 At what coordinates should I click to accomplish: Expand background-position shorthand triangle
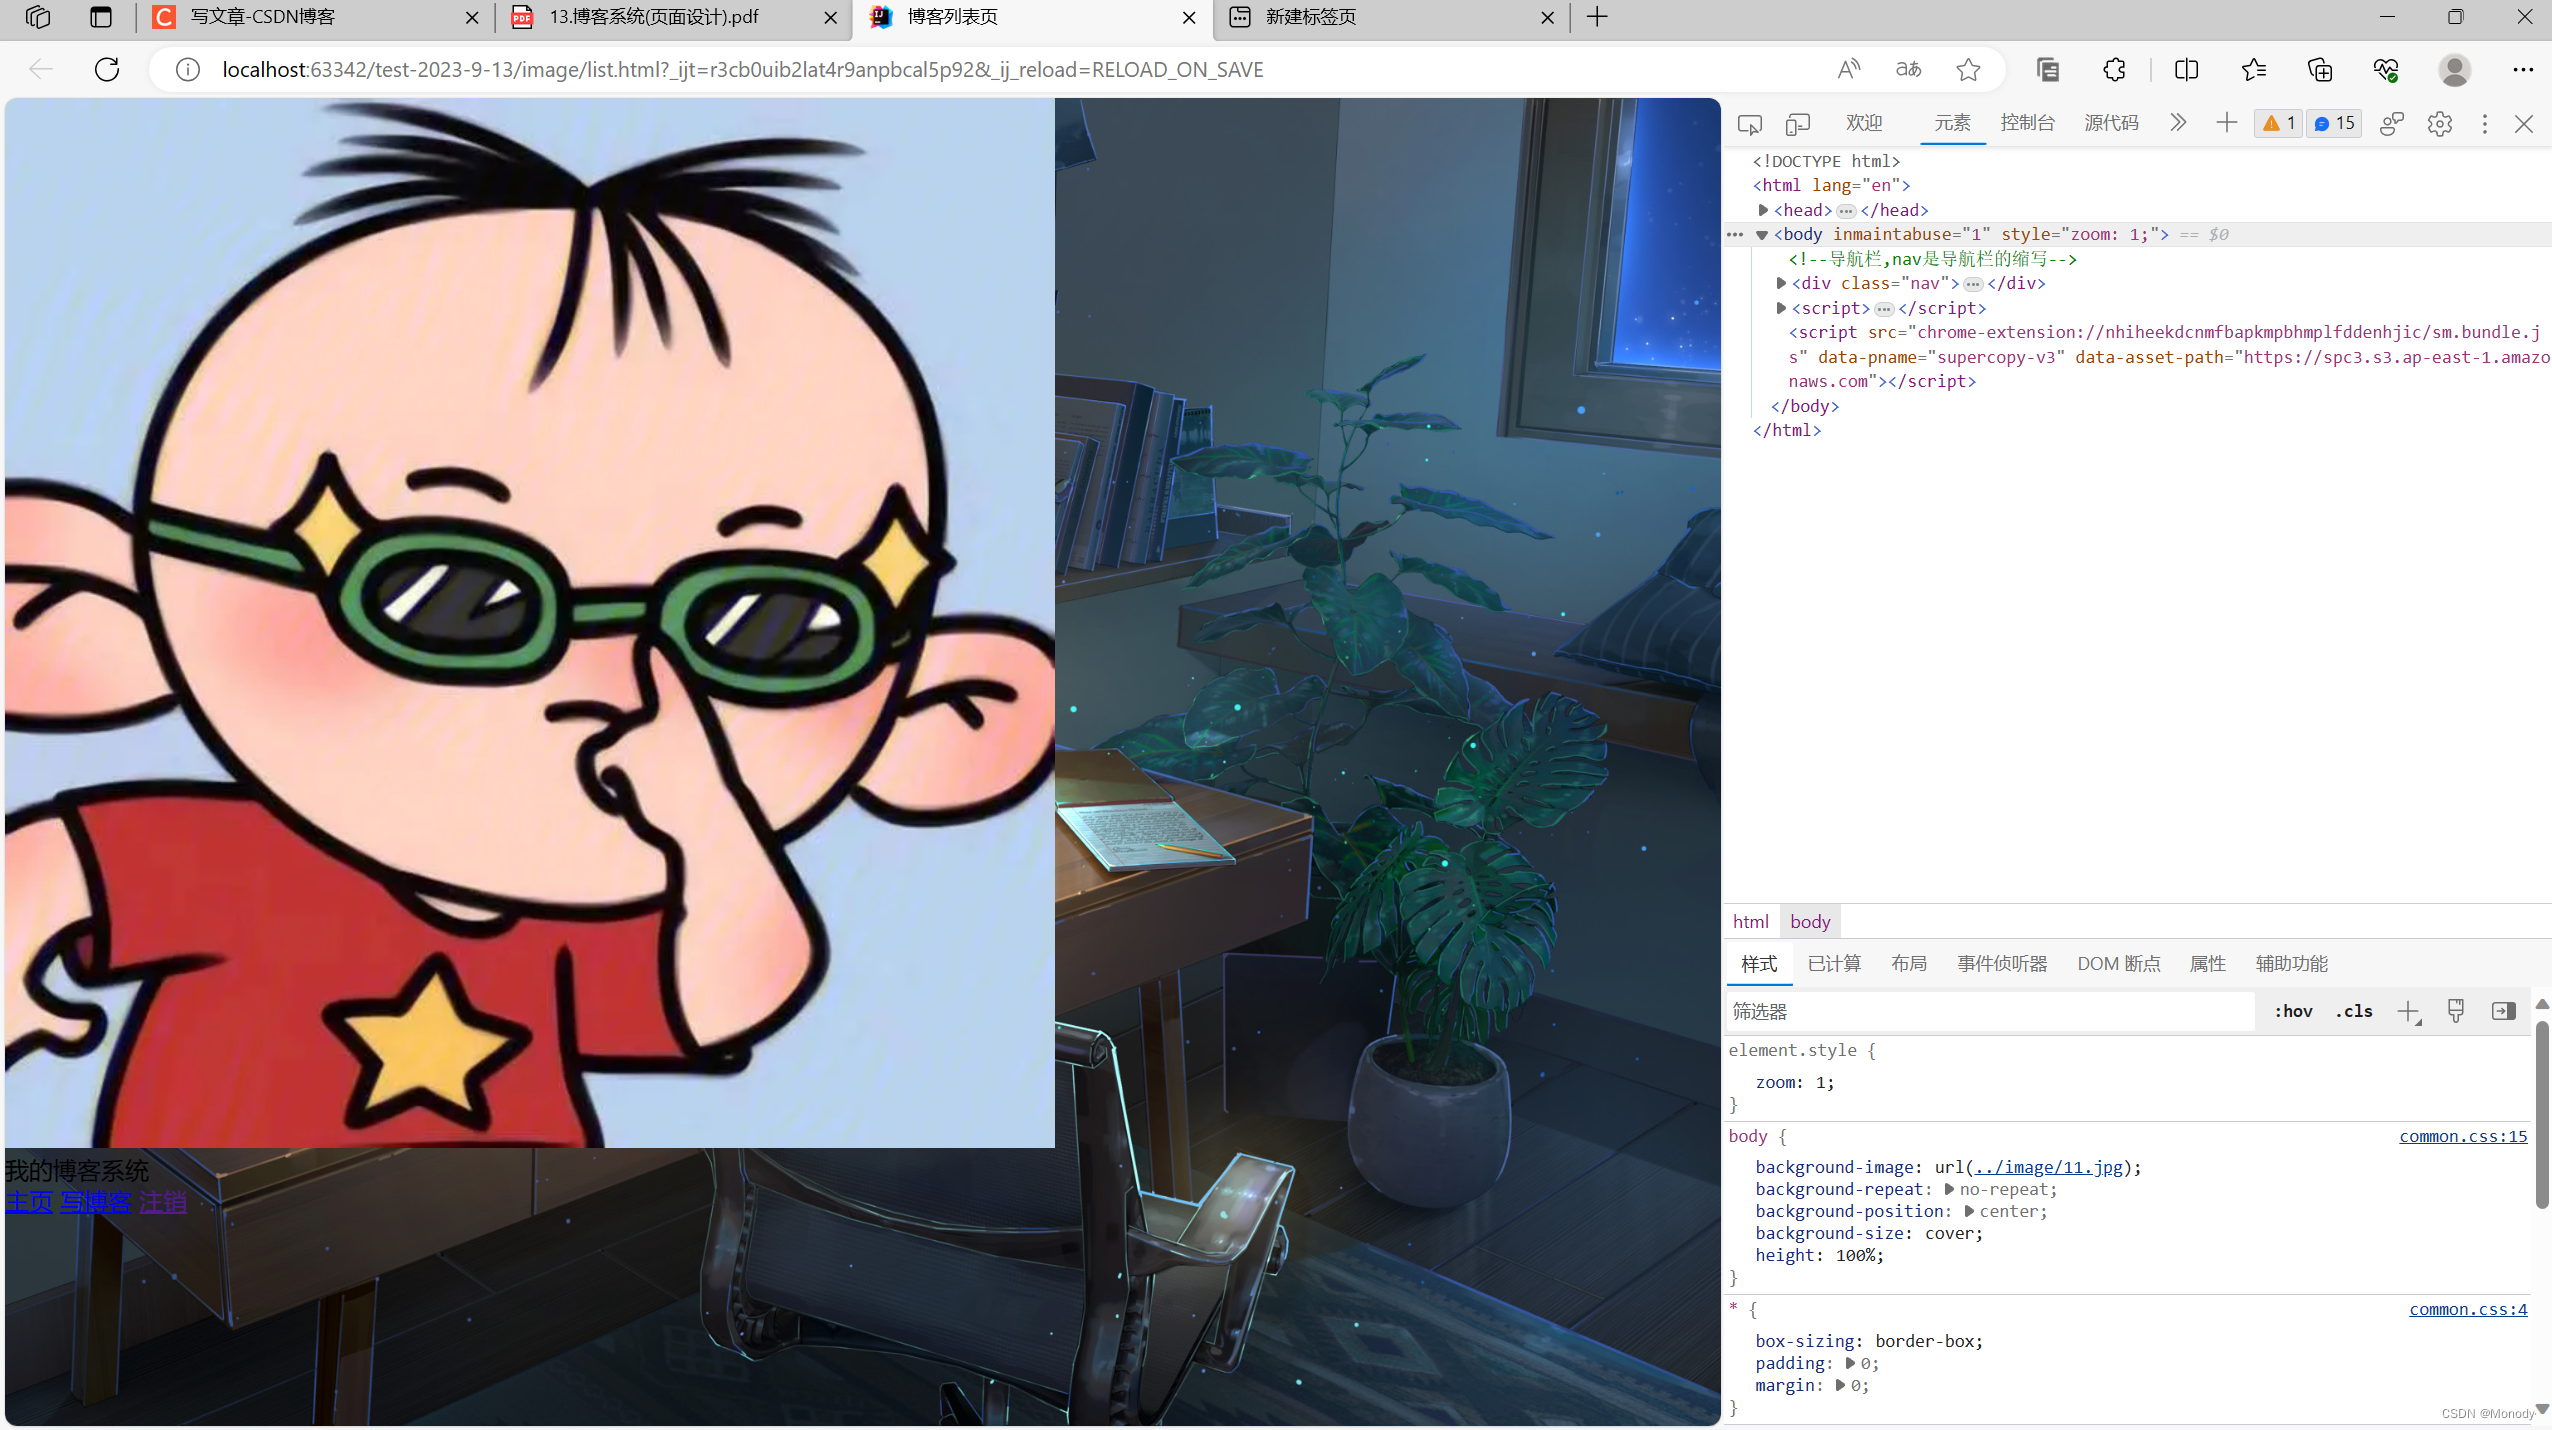tap(1969, 1211)
